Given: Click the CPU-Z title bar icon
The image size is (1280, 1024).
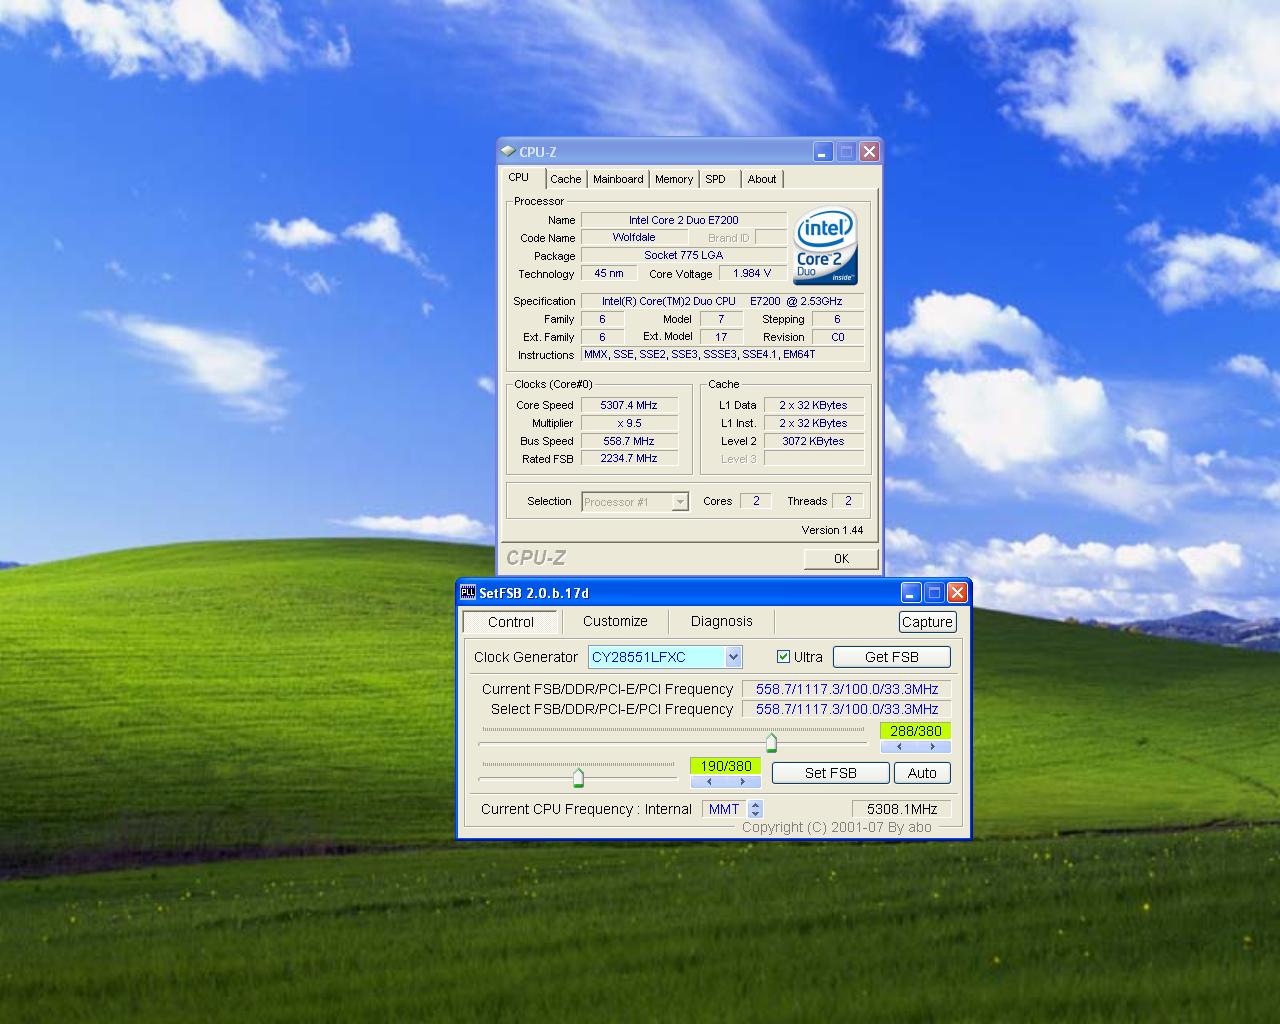Looking at the screenshot, I should click(x=508, y=152).
